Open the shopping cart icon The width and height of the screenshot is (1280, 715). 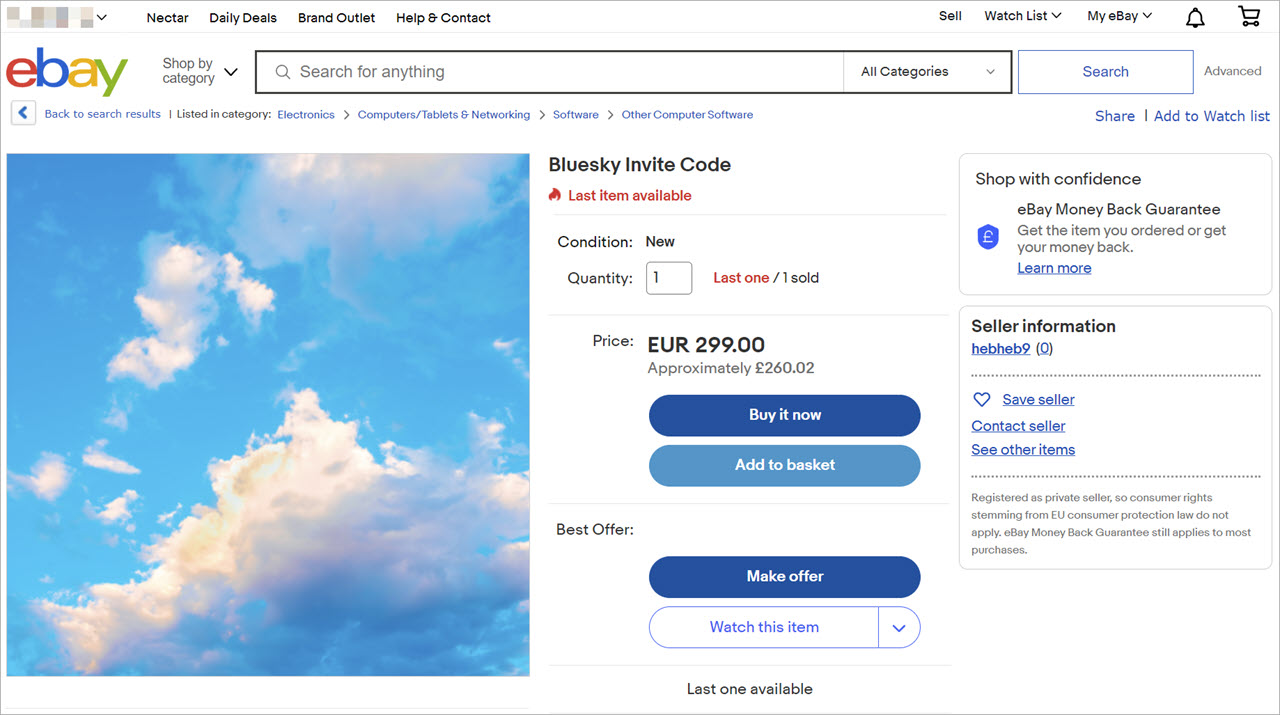tap(1249, 16)
